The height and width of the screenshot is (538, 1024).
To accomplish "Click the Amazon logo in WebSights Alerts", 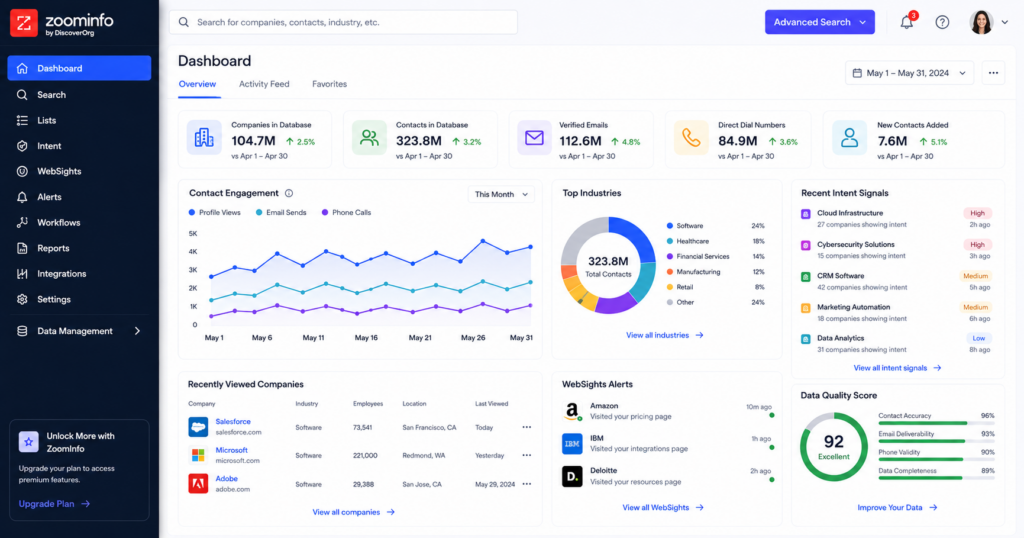I will [x=572, y=411].
